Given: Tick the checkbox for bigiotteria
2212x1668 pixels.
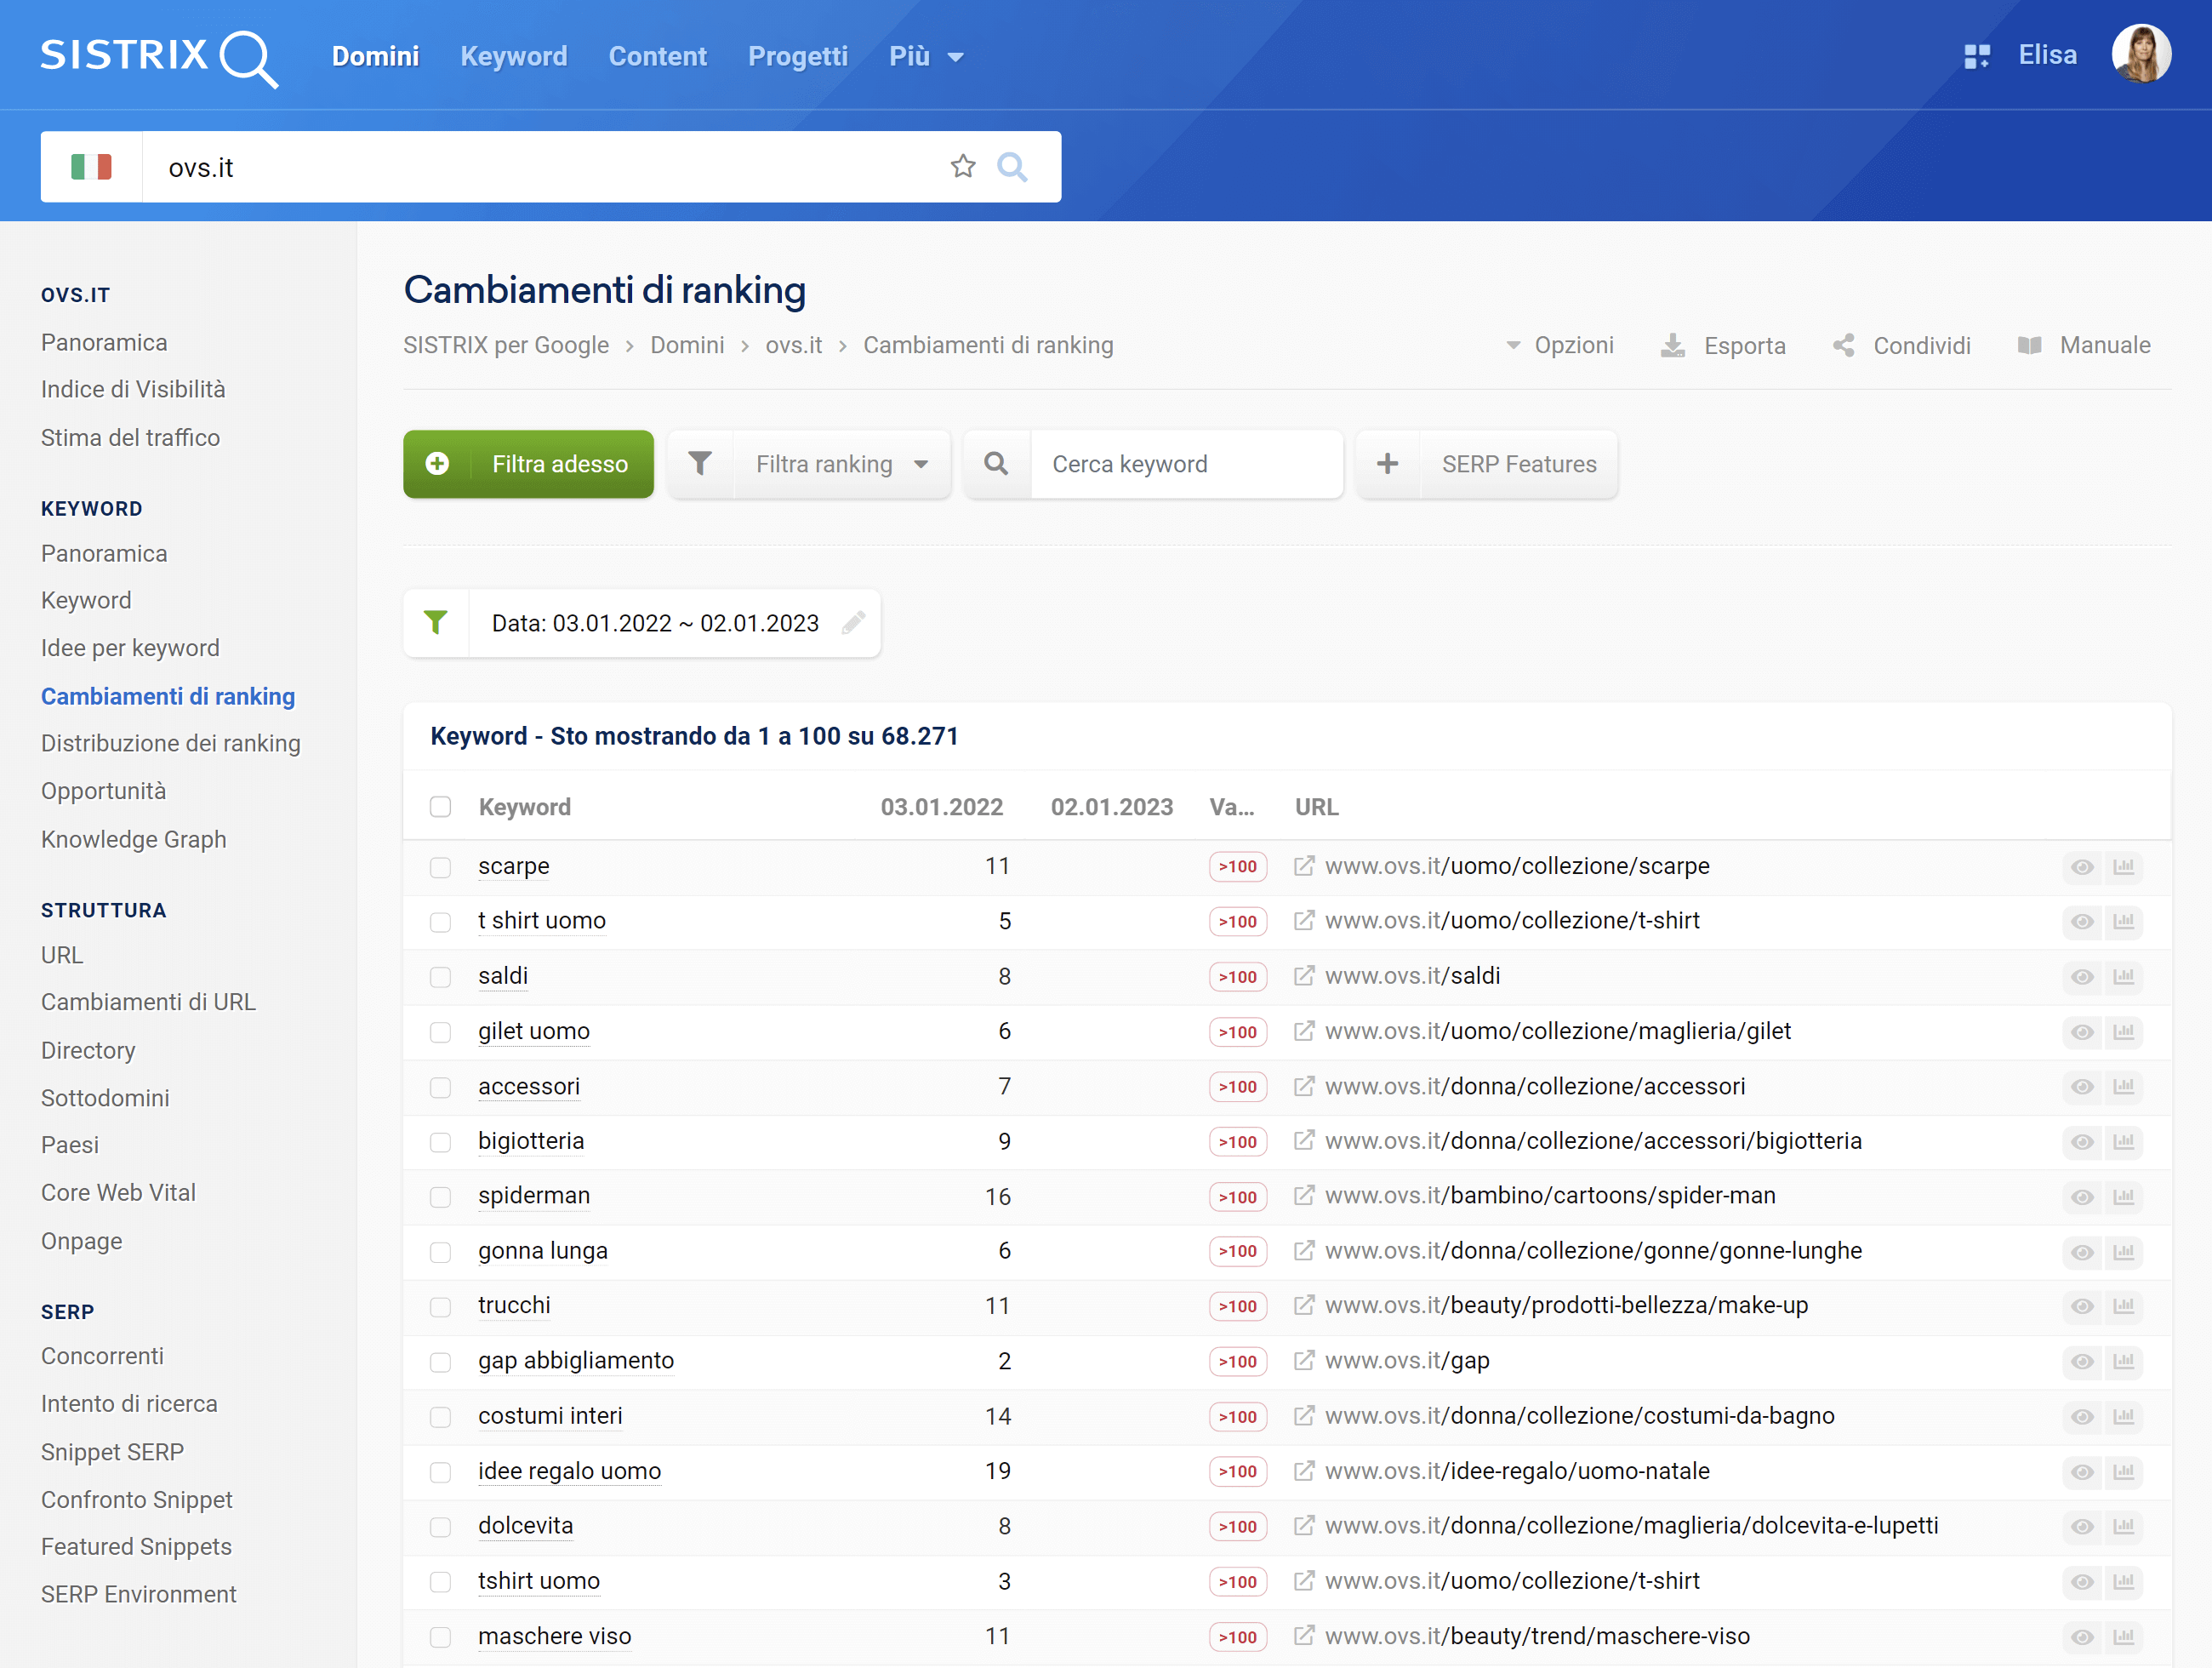Looking at the screenshot, I should [x=440, y=1142].
